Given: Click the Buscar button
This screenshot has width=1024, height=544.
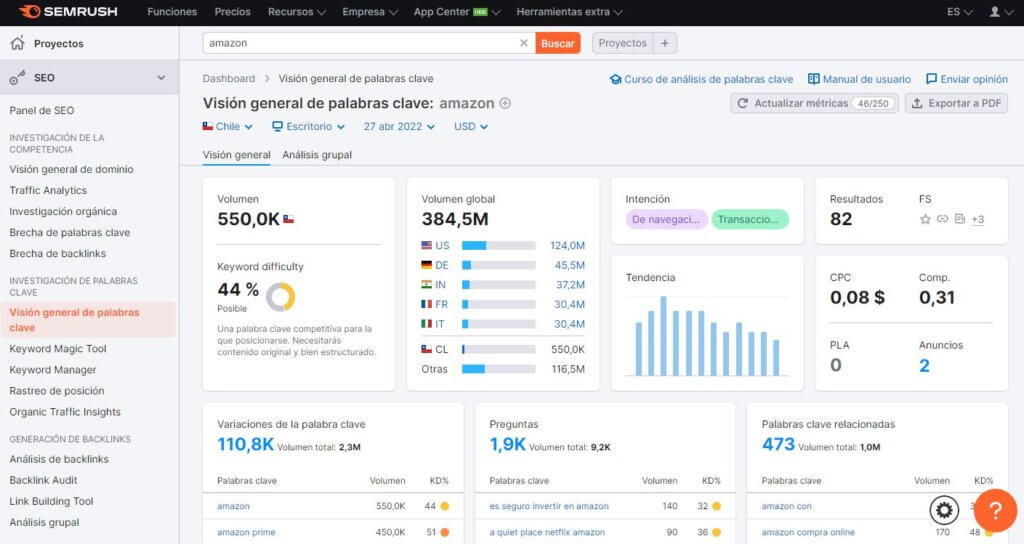Looking at the screenshot, I should pyautogui.click(x=558, y=43).
